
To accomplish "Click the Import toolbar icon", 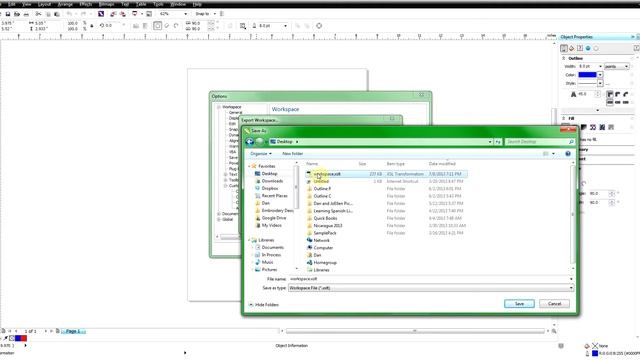I will [x=113, y=14].
